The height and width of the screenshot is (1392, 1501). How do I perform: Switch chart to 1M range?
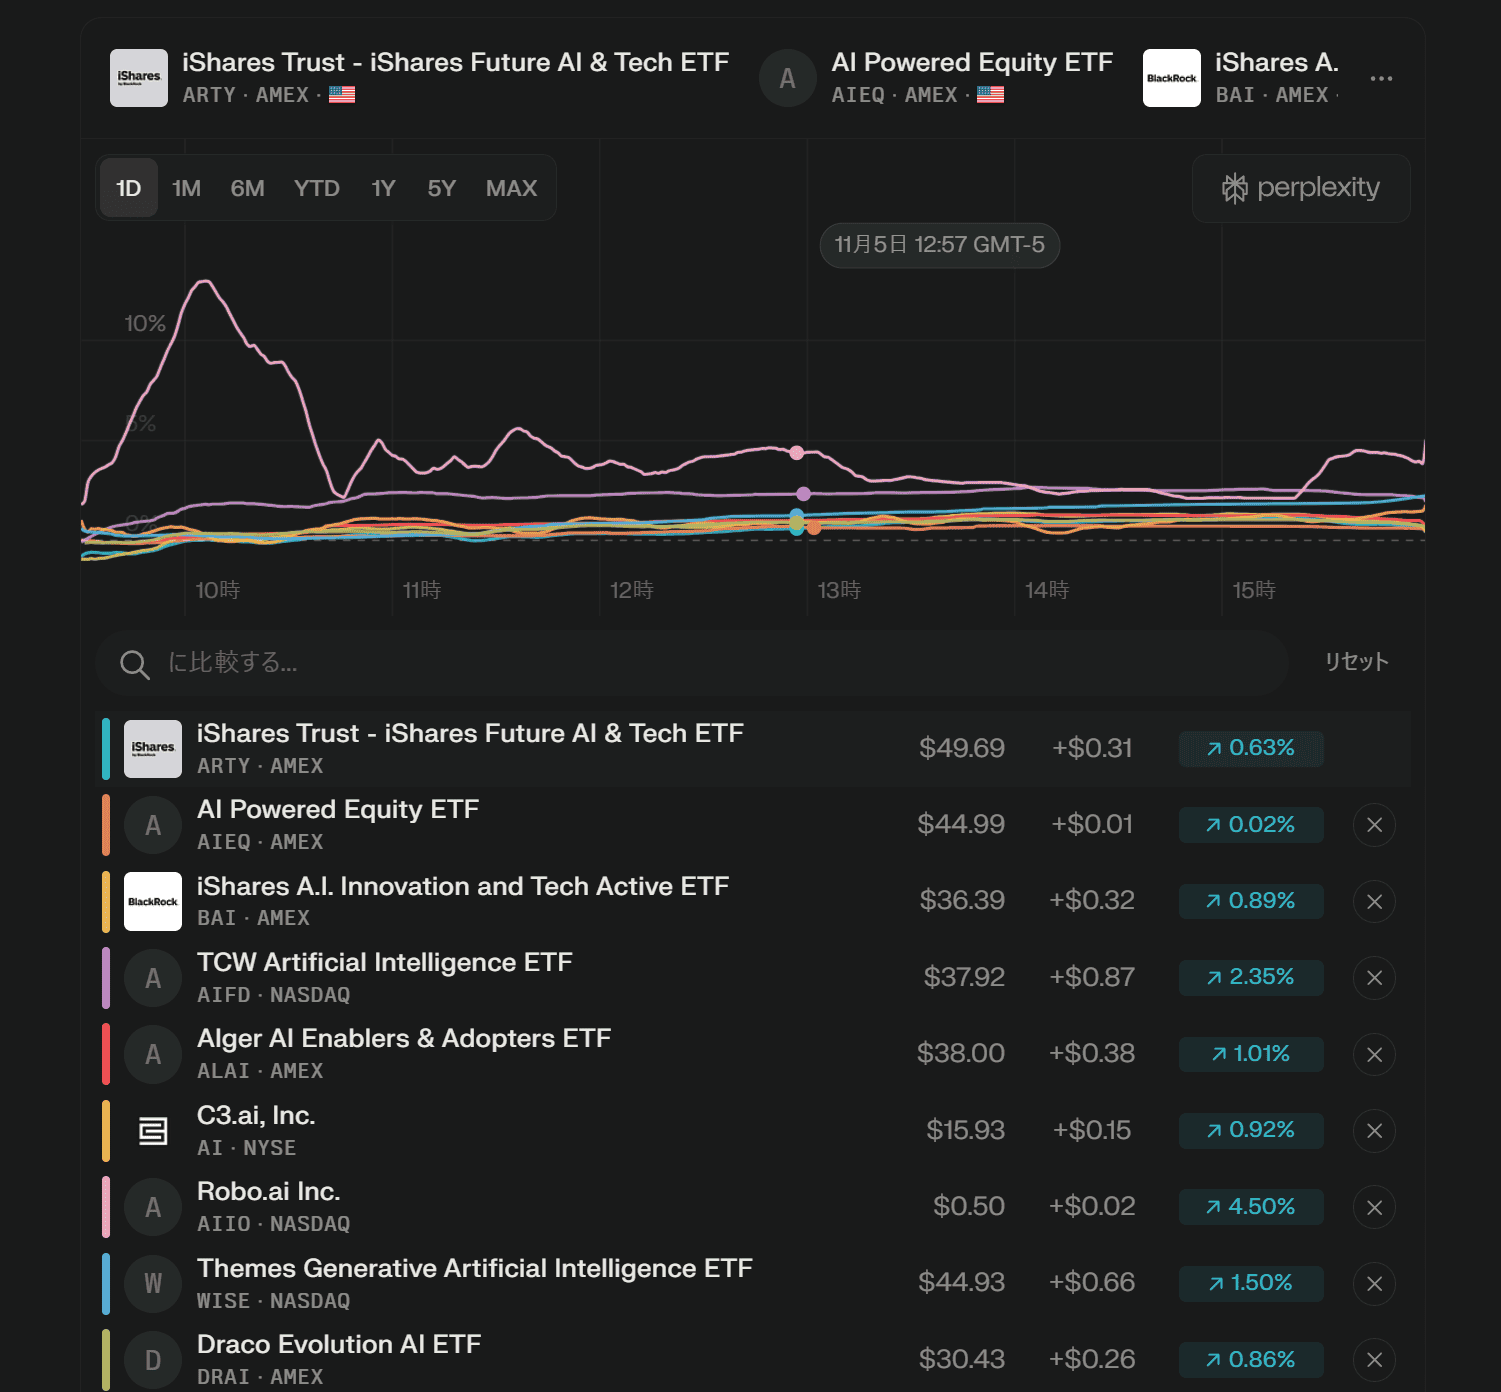186,188
